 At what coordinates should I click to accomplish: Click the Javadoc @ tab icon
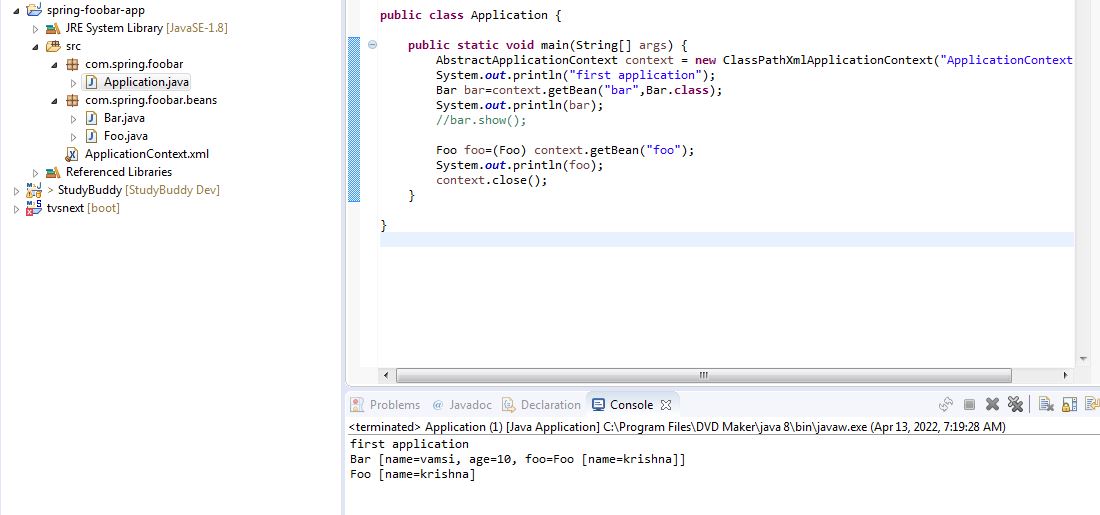point(438,405)
